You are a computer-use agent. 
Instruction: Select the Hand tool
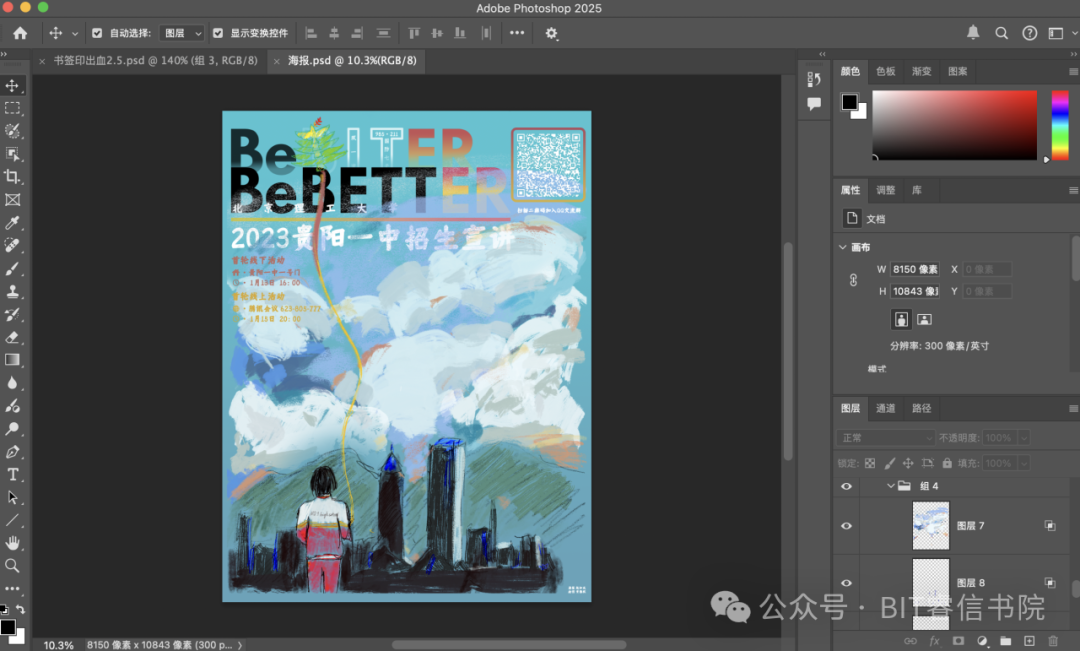click(x=12, y=543)
